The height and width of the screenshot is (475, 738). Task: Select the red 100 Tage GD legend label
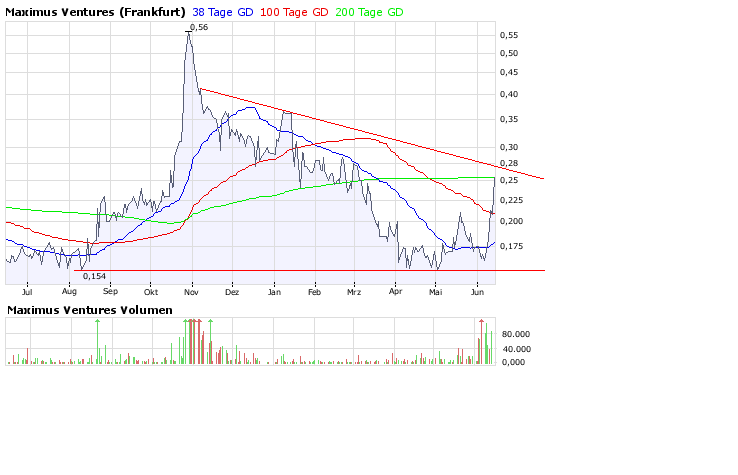[x=297, y=11]
